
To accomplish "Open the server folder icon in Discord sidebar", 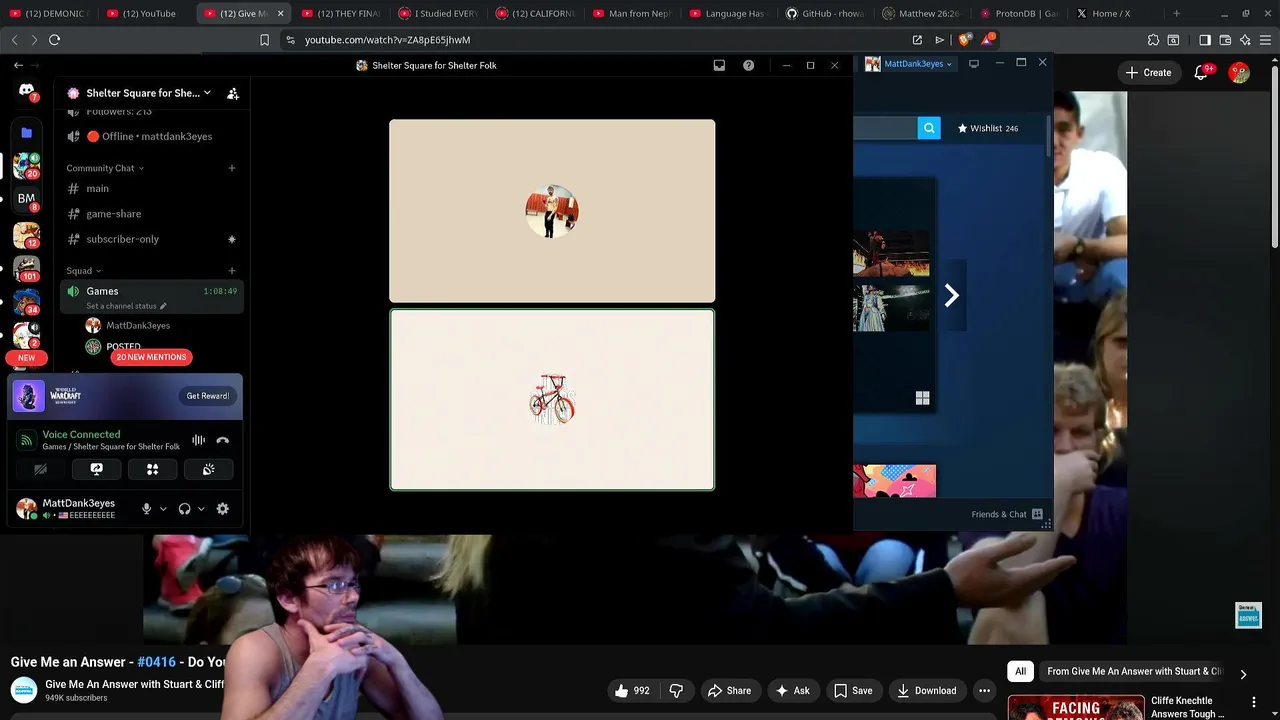I will (27, 132).
